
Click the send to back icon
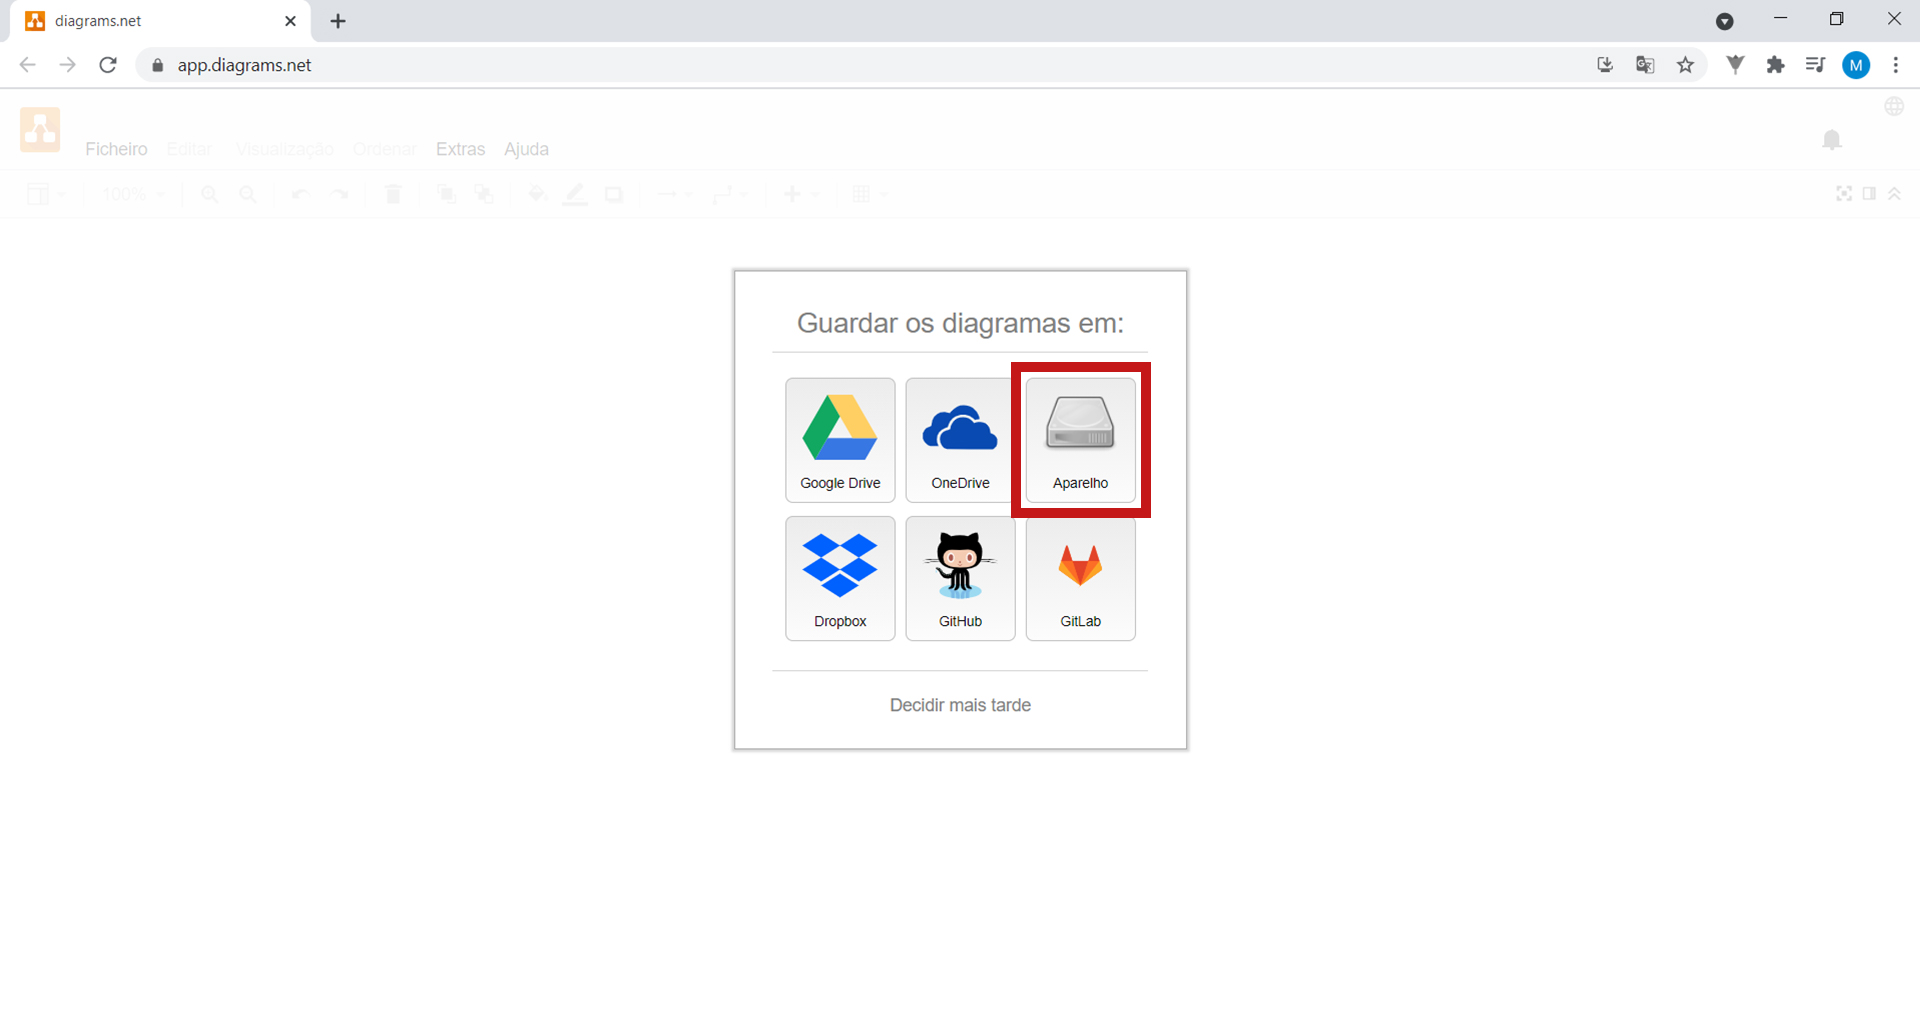(x=484, y=194)
